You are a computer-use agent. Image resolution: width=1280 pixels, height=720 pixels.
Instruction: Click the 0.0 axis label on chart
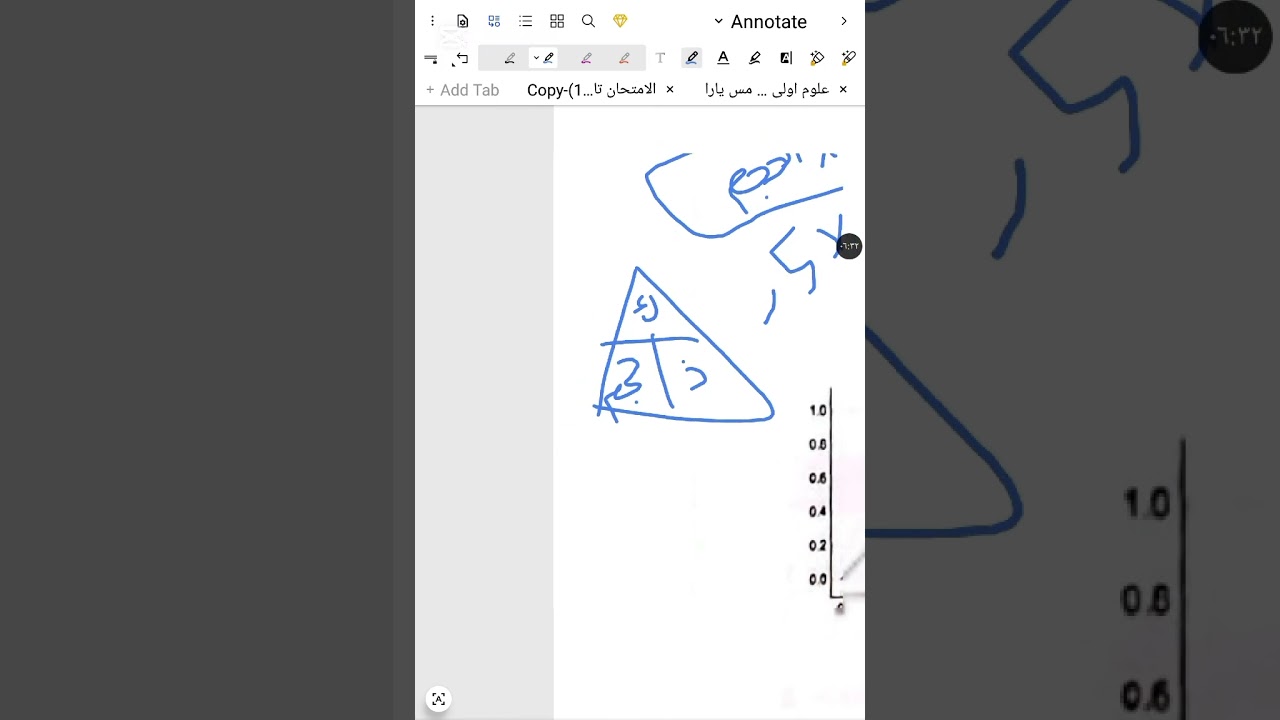click(x=818, y=579)
